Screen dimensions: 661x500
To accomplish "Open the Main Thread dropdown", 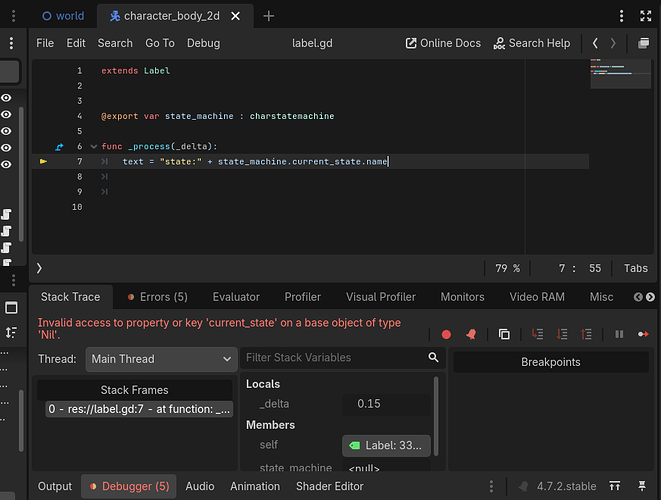I will [161, 359].
